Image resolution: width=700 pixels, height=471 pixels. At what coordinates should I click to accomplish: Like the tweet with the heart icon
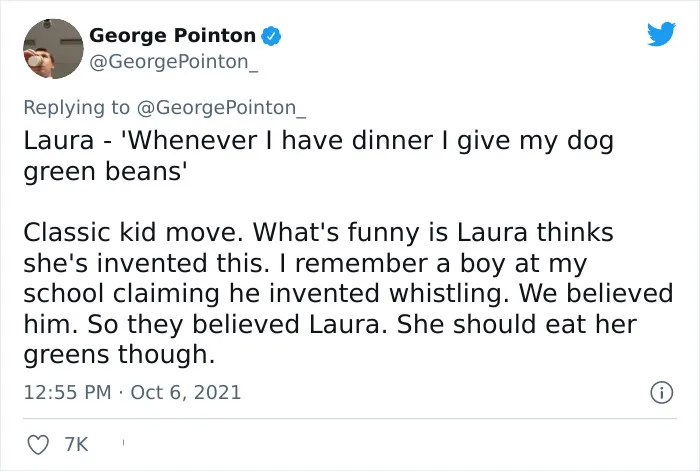[38, 445]
